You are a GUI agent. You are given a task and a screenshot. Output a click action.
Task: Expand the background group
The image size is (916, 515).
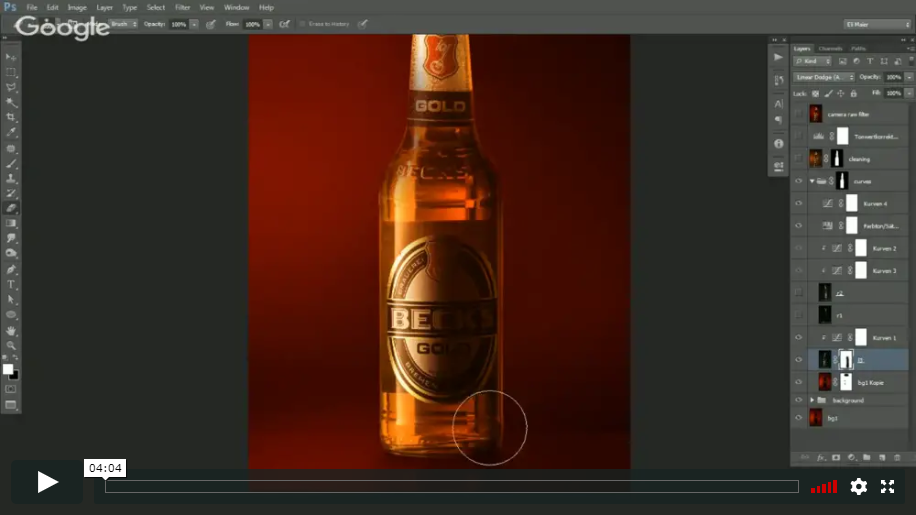812,400
